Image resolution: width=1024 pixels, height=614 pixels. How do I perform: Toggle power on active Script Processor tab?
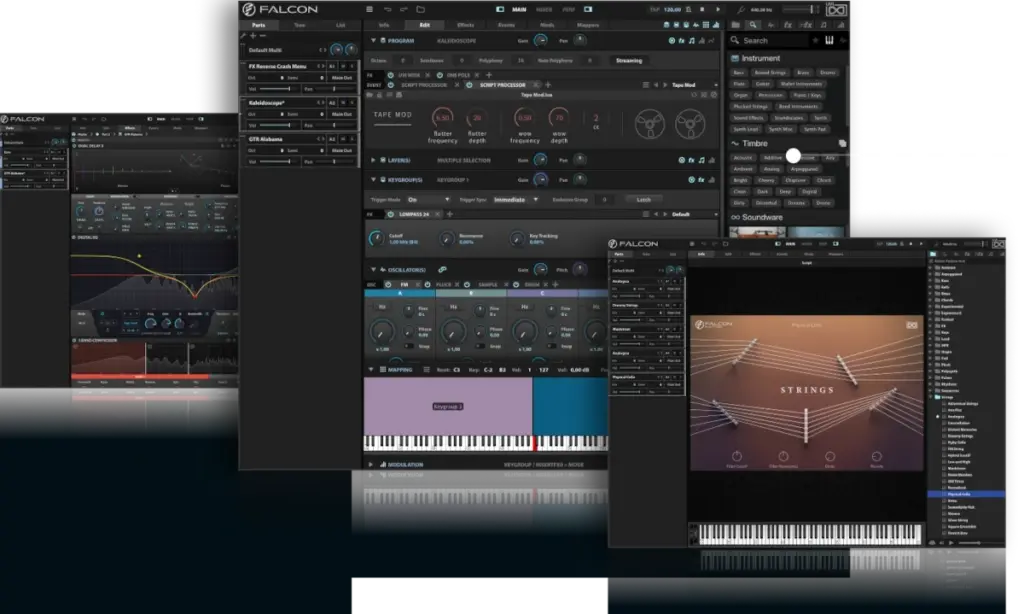pyautogui.click(x=471, y=85)
